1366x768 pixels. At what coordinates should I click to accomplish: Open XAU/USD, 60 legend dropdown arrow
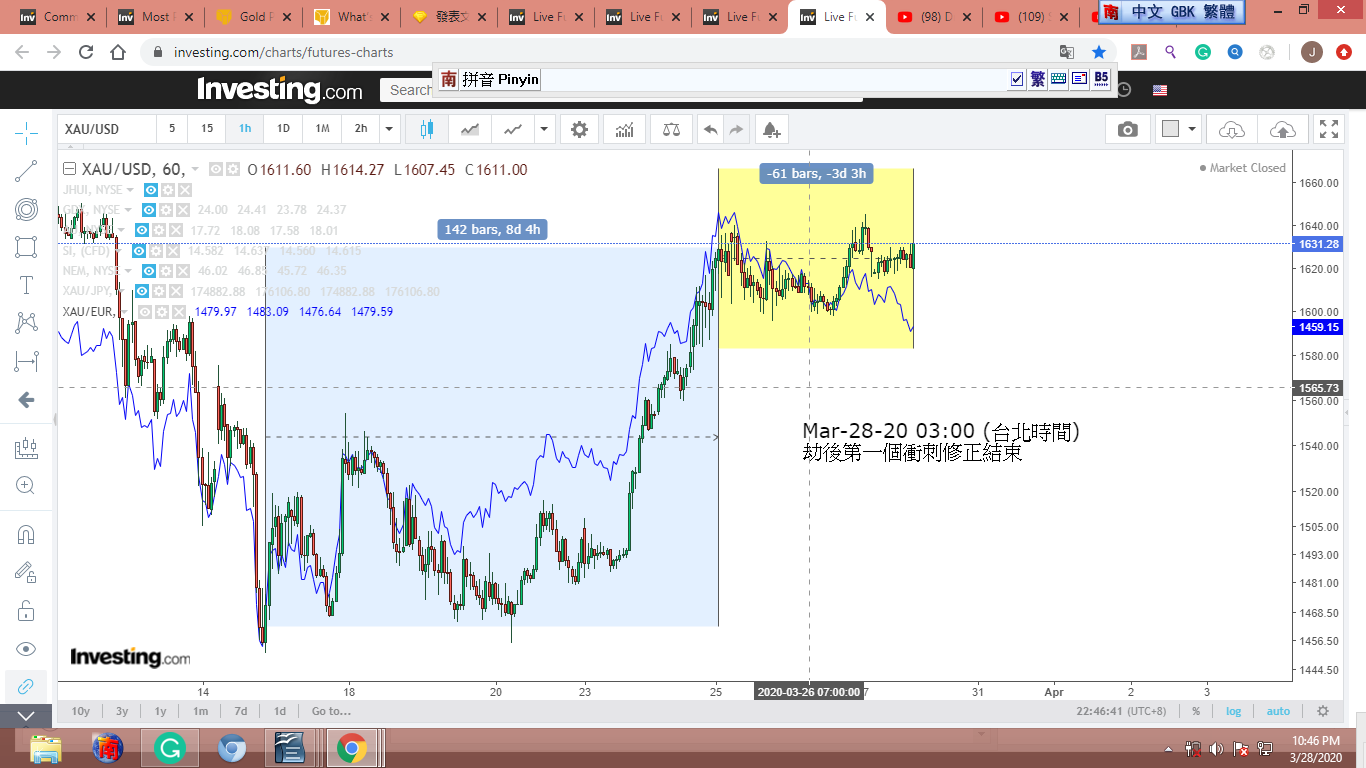tap(196, 170)
